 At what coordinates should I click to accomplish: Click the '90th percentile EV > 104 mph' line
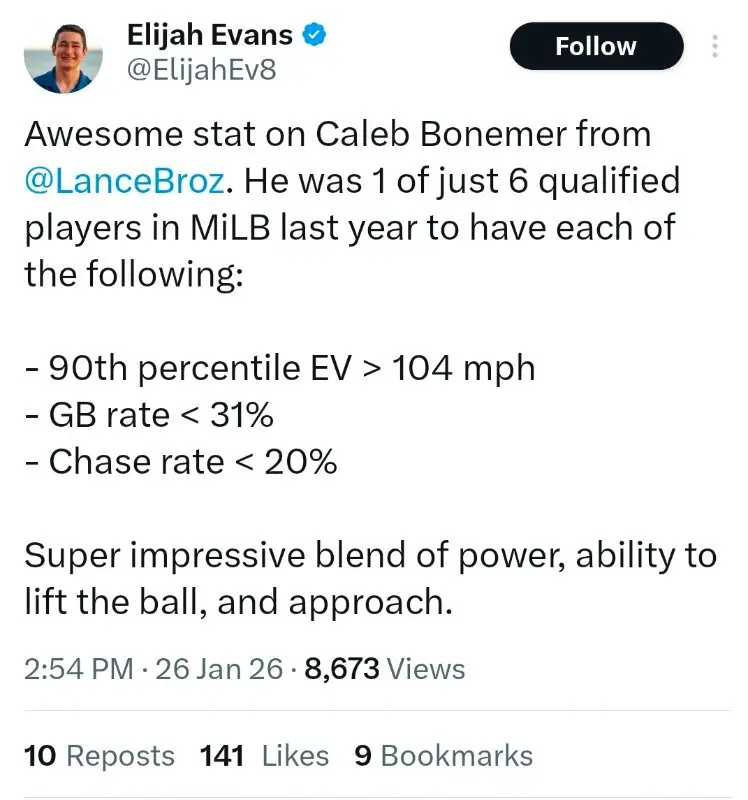[x=280, y=368]
